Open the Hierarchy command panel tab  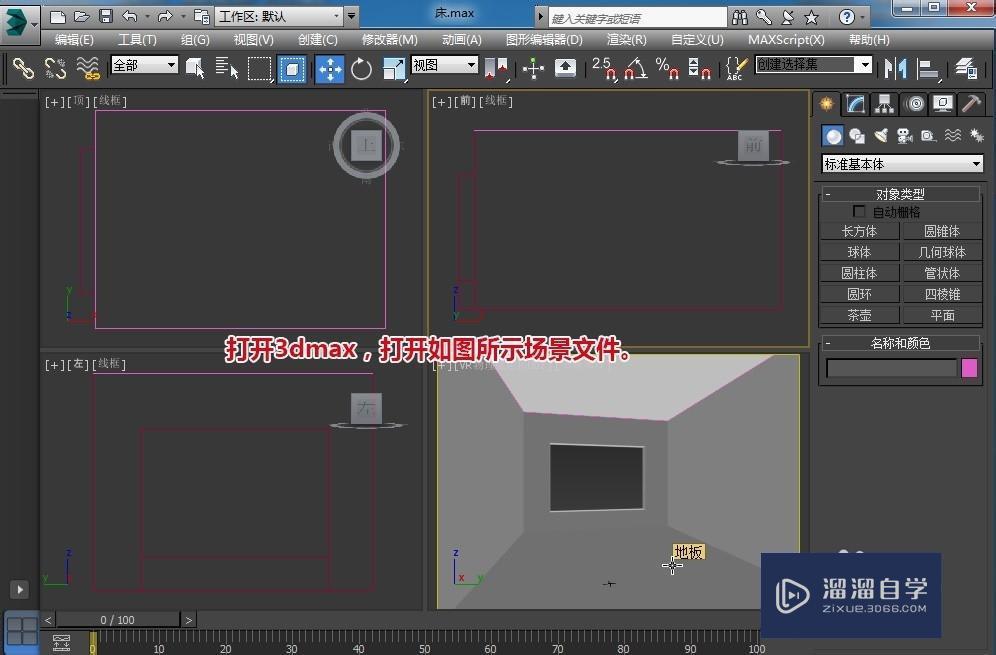(x=884, y=104)
